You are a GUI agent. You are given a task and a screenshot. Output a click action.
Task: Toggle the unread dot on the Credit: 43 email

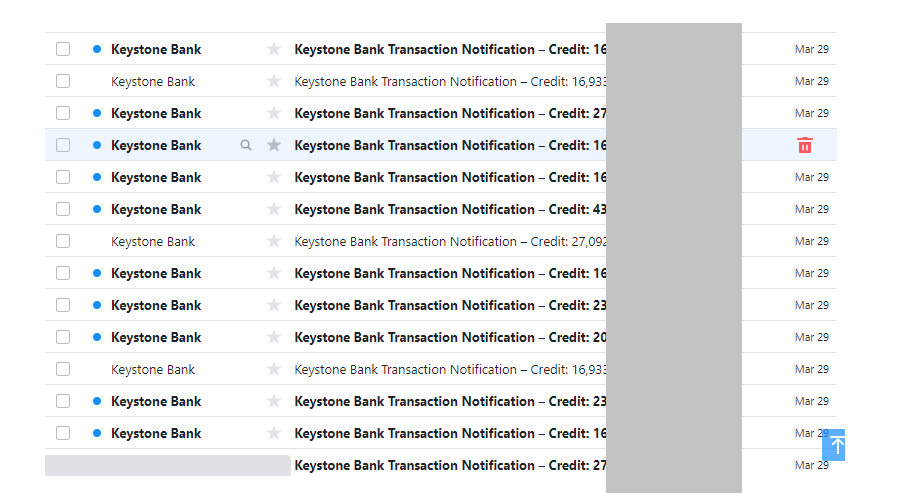[96, 209]
